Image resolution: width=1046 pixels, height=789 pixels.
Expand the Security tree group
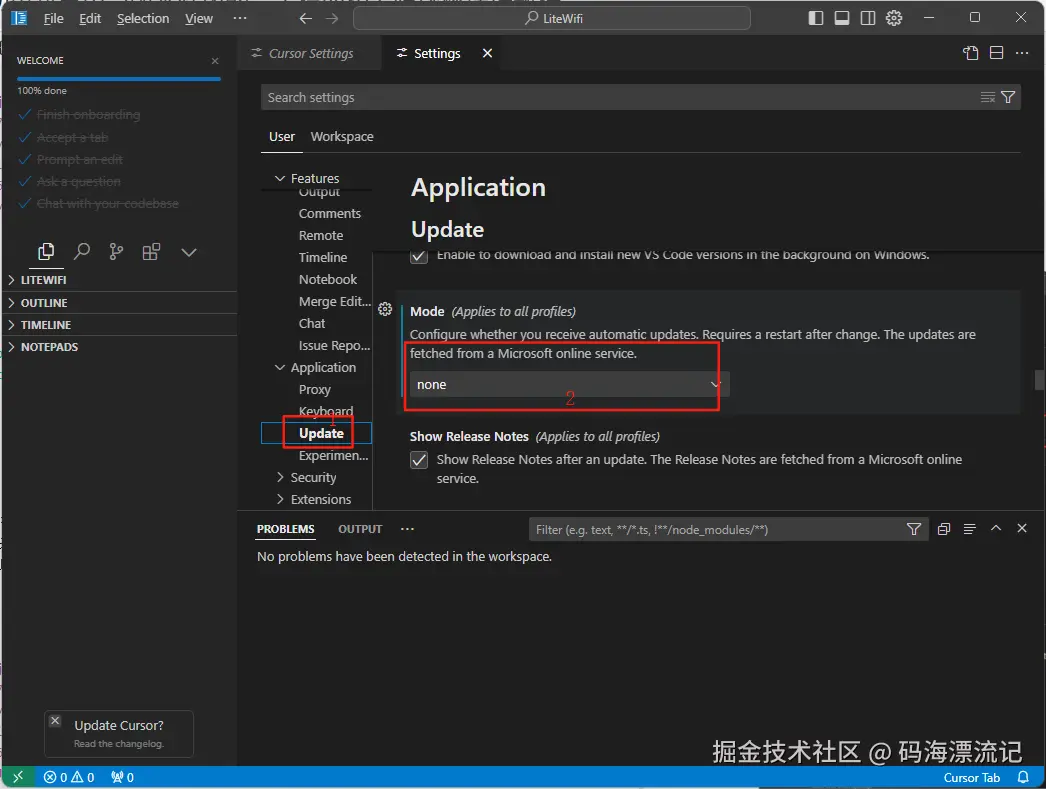(x=280, y=478)
